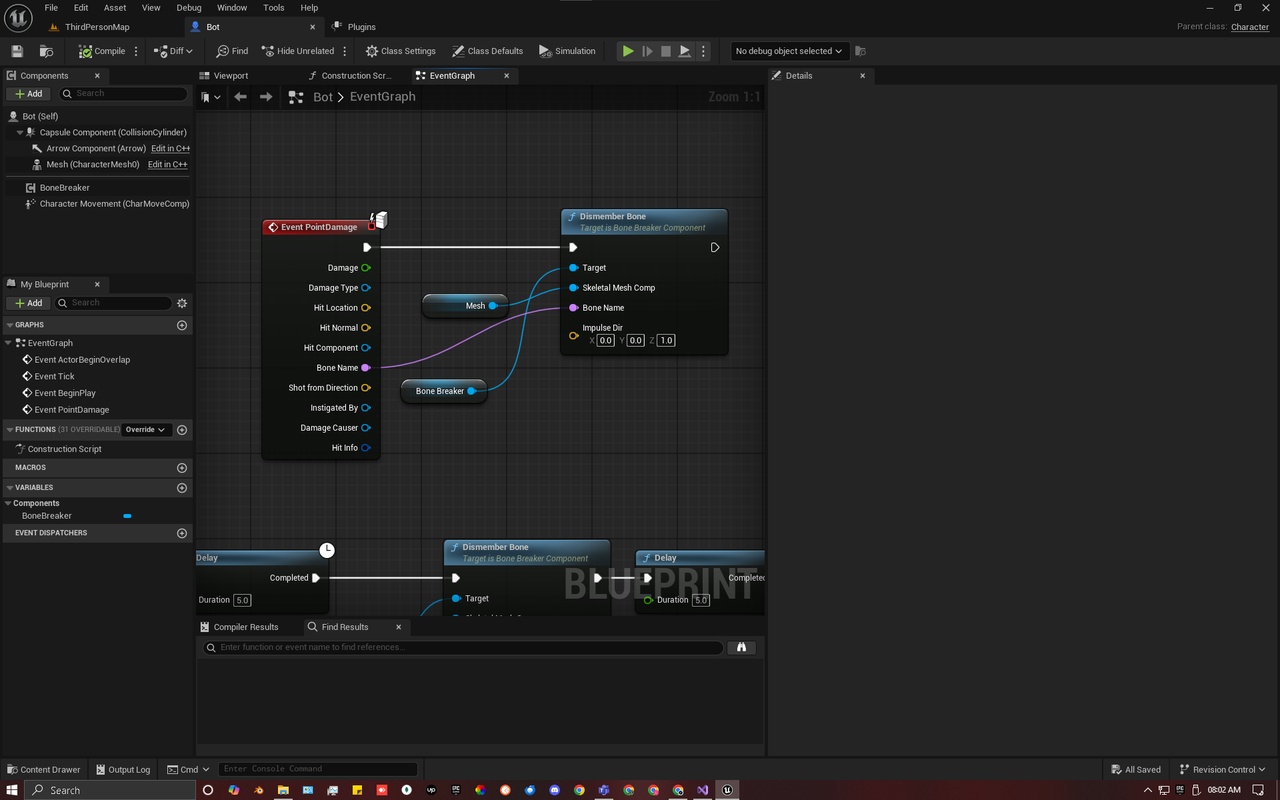Open the Cmd console type dropdown

click(x=188, y=769)
